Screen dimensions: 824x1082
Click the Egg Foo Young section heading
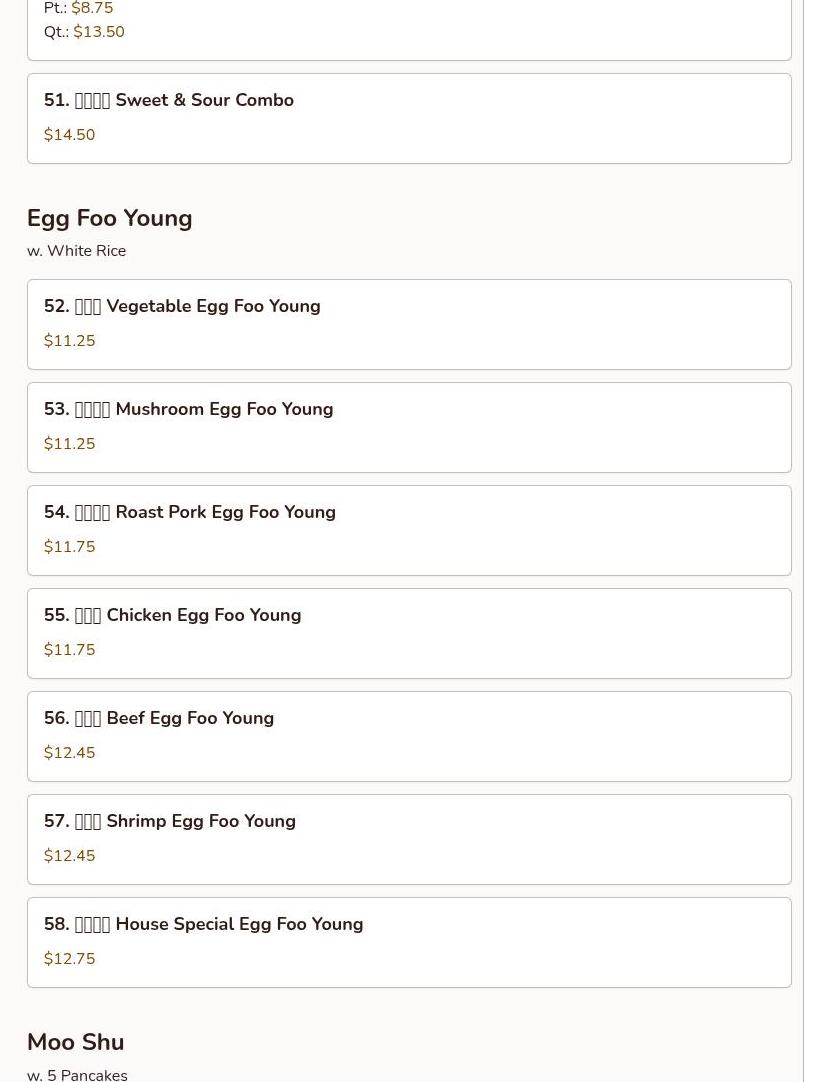click(109, 218)
